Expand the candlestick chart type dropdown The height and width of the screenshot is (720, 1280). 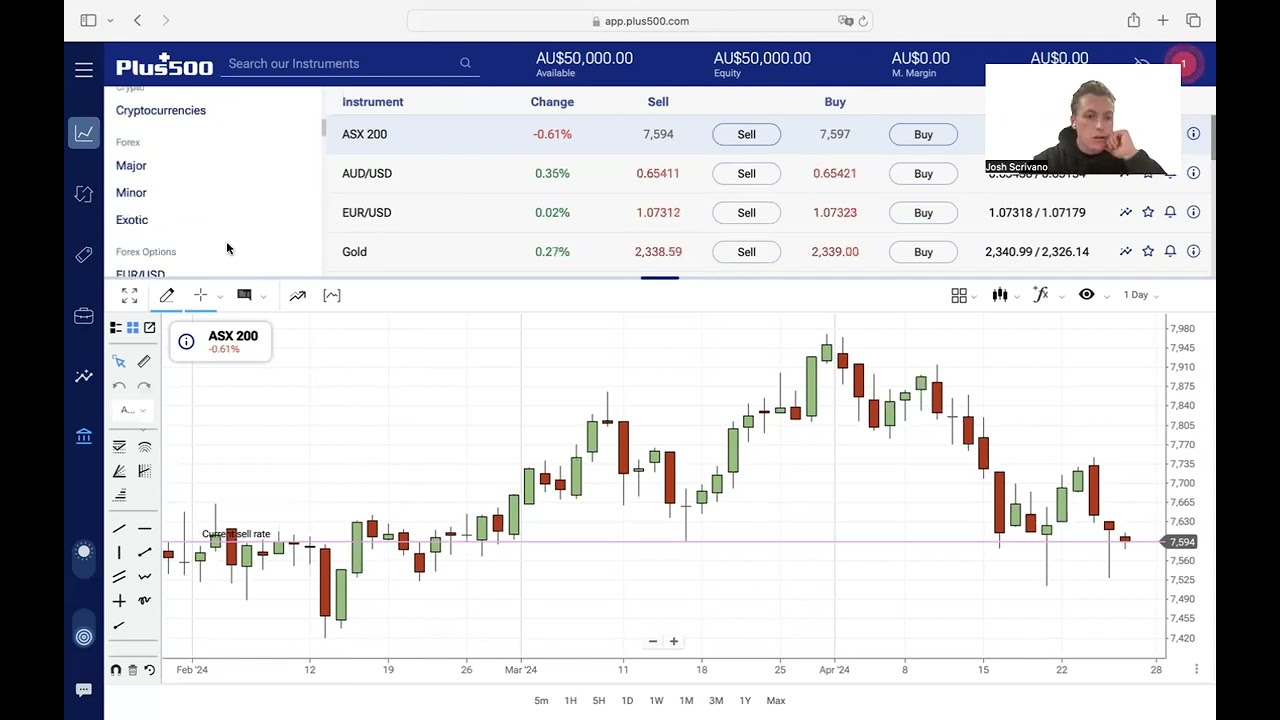1017,296
